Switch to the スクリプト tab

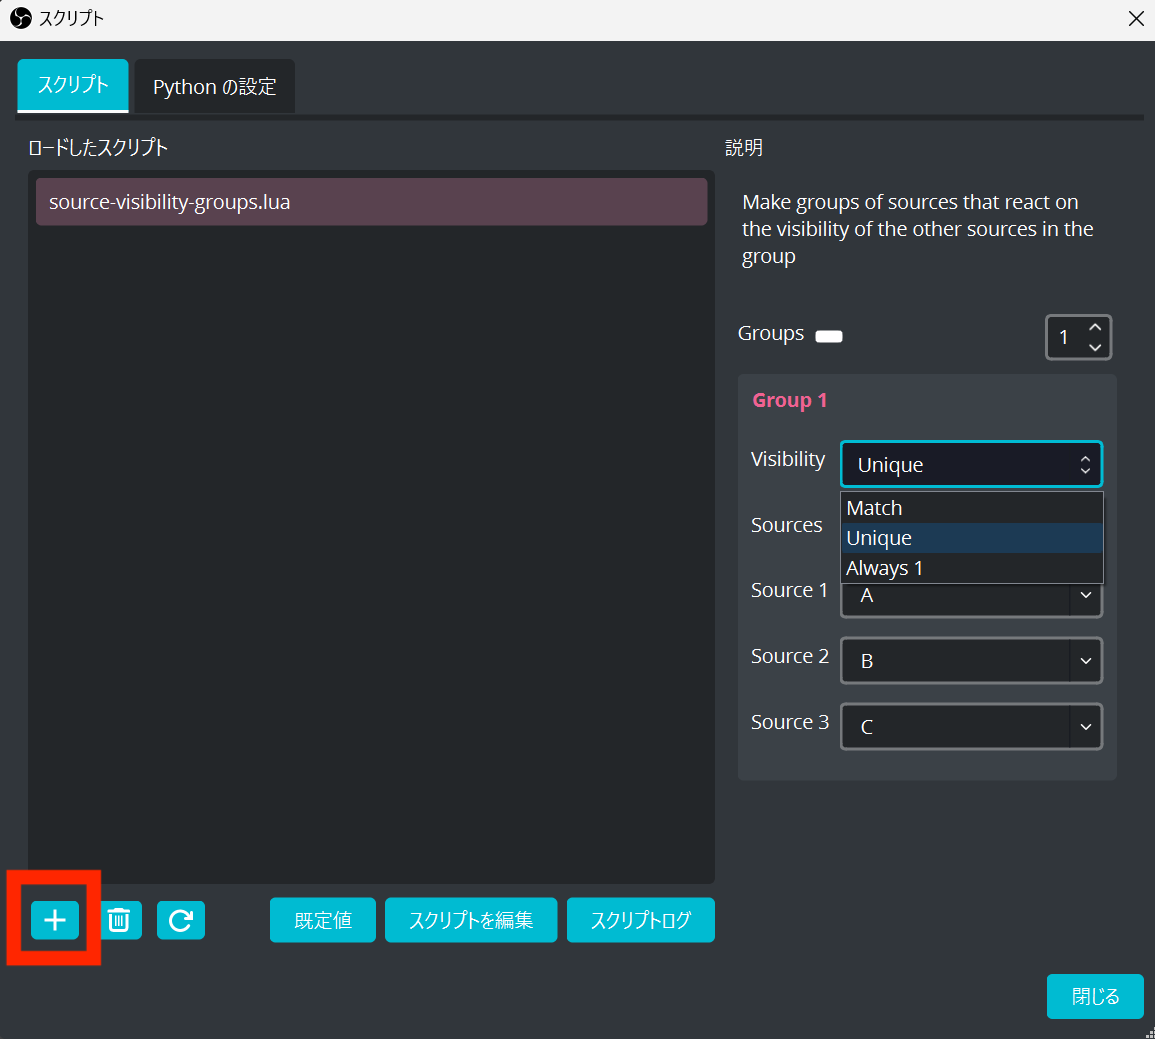[x=73, y=85]
